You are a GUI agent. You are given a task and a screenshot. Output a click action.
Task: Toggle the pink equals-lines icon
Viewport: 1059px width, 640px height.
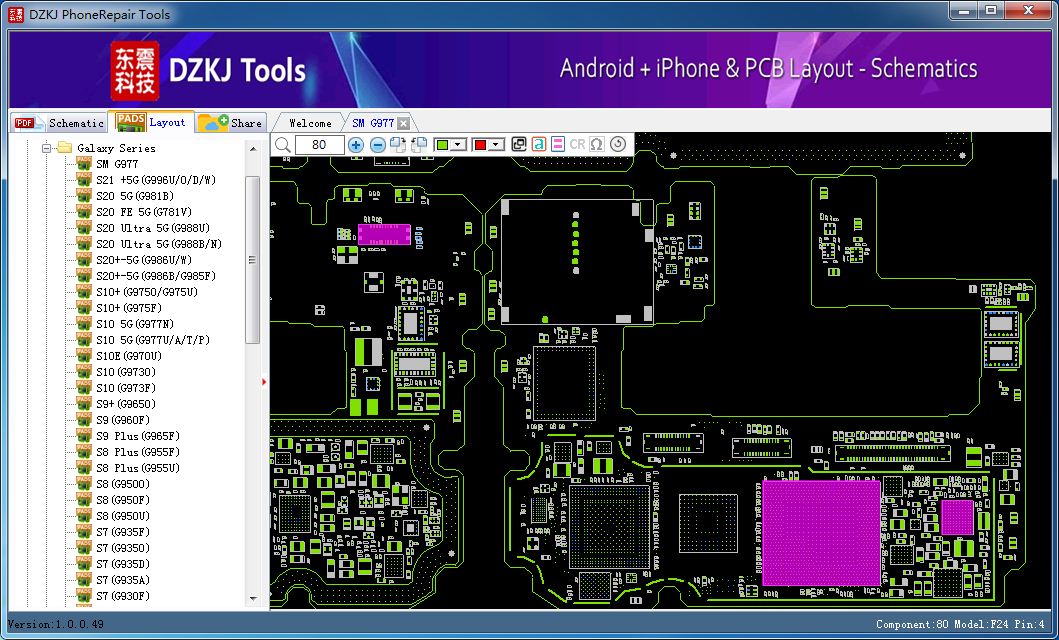coord(557,144)
